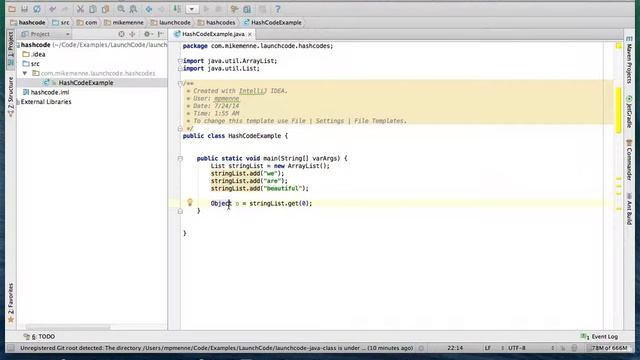Click the Copy toolbar icon

[x=93, y=9]
